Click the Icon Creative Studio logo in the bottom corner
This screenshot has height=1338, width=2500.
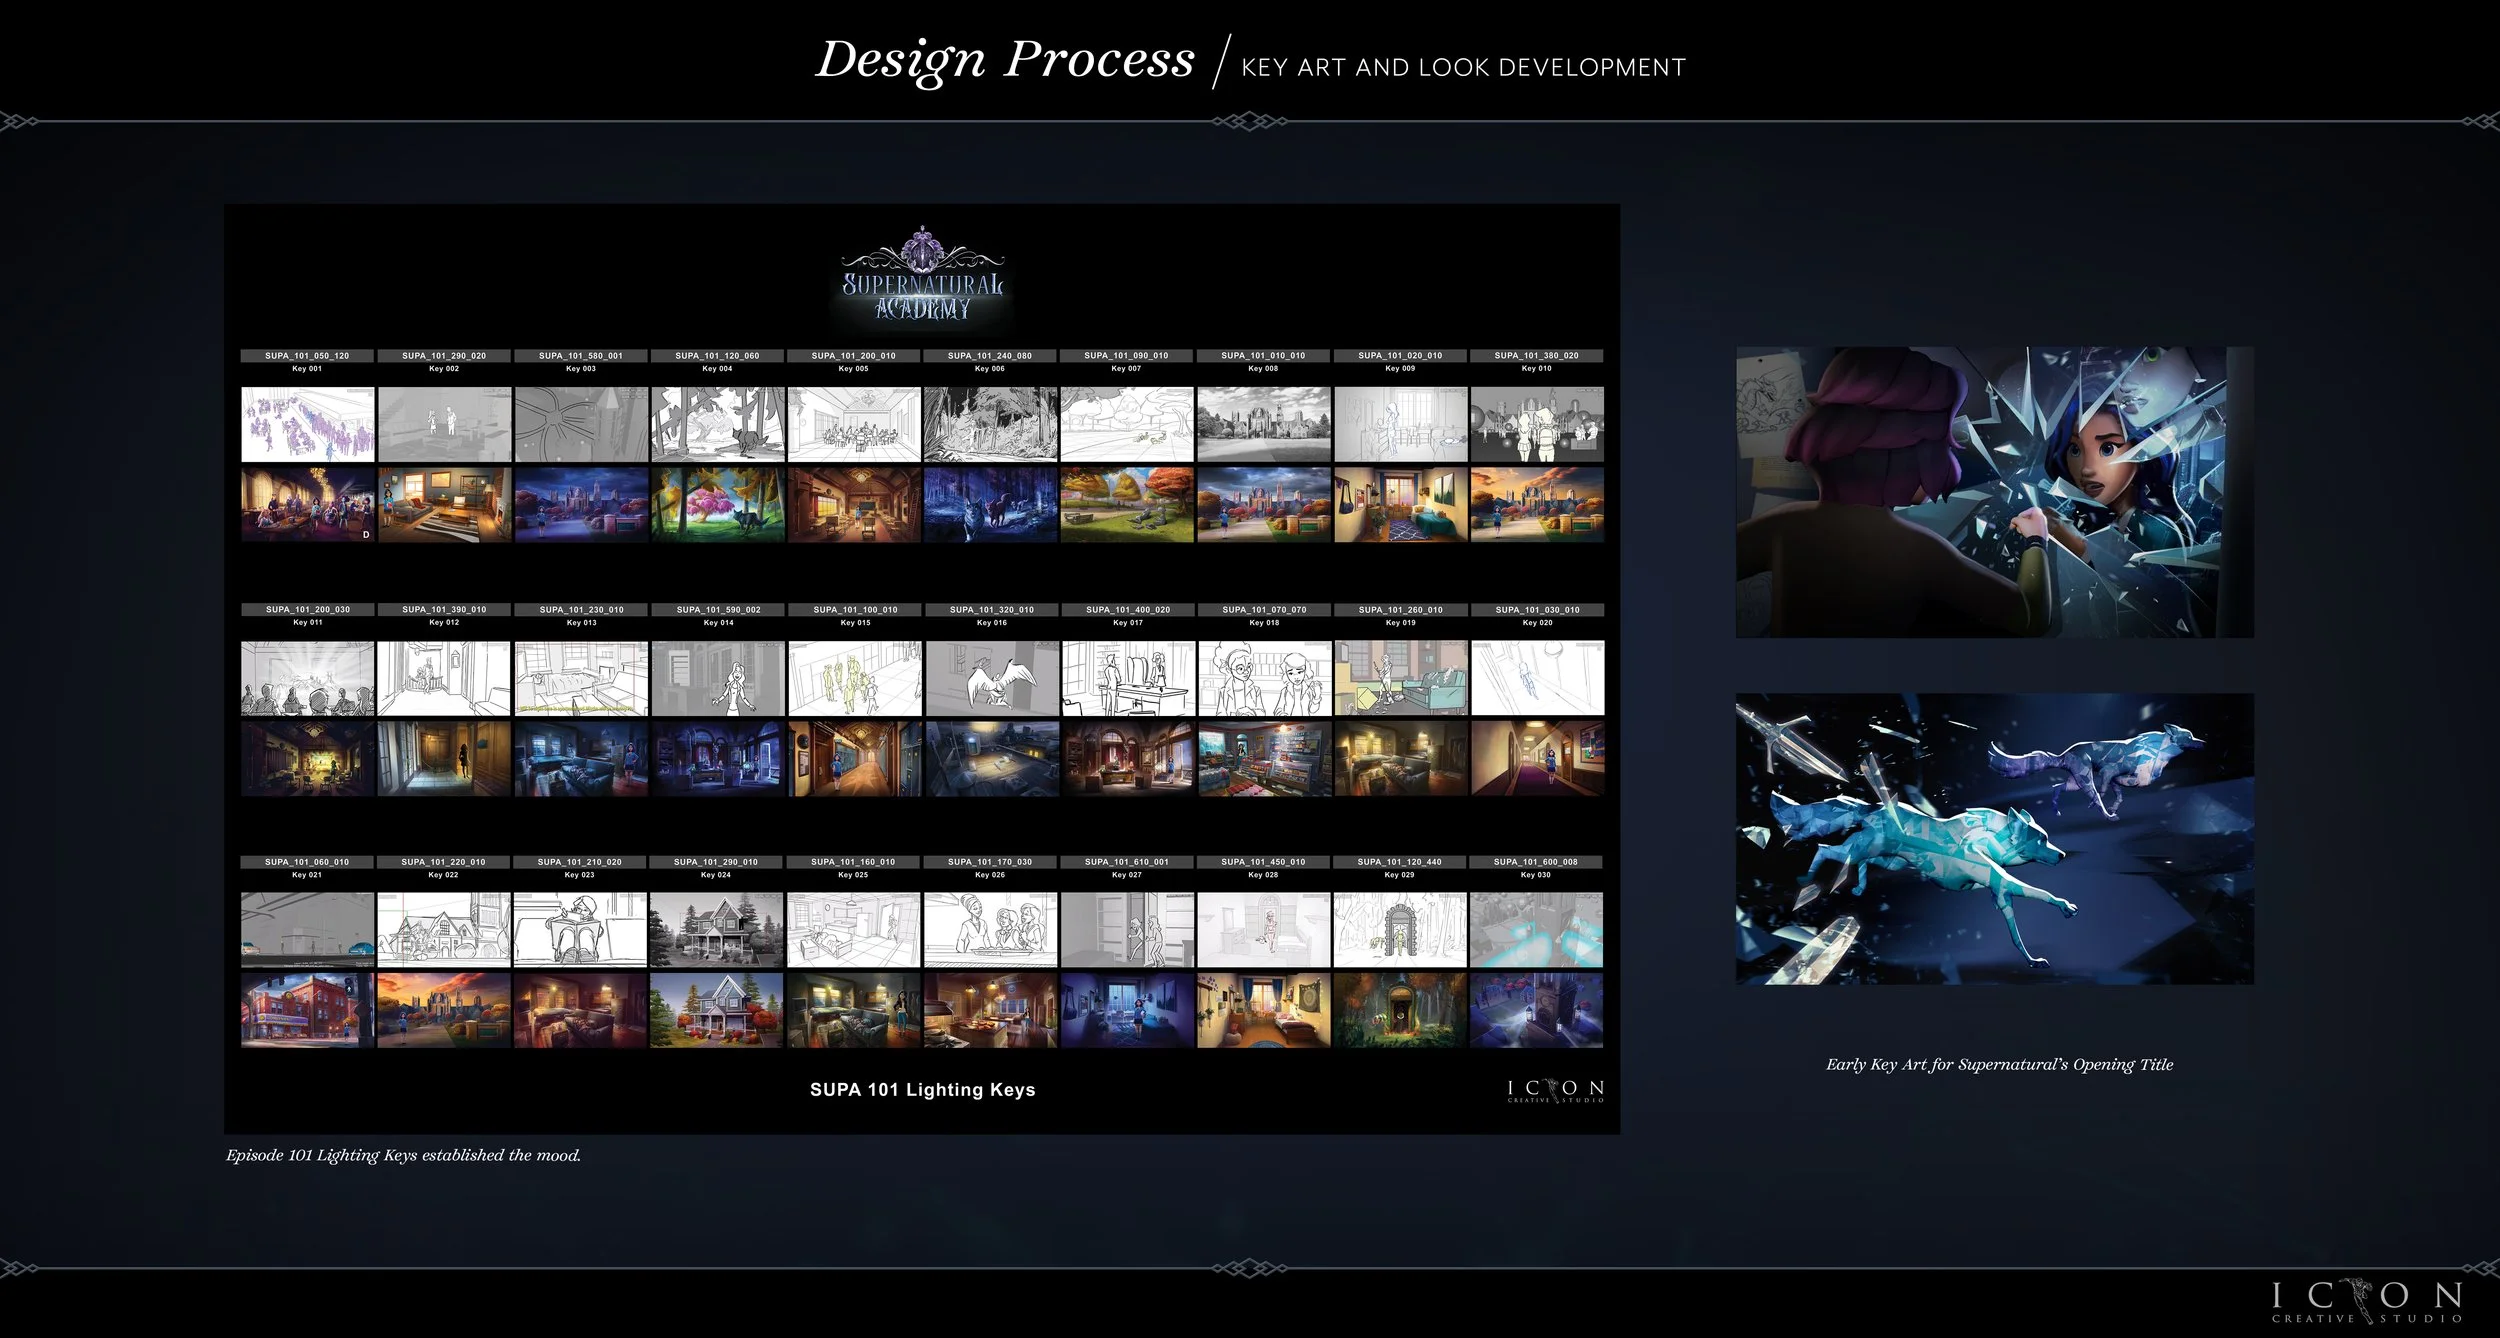click(x=2366, y=1303)
